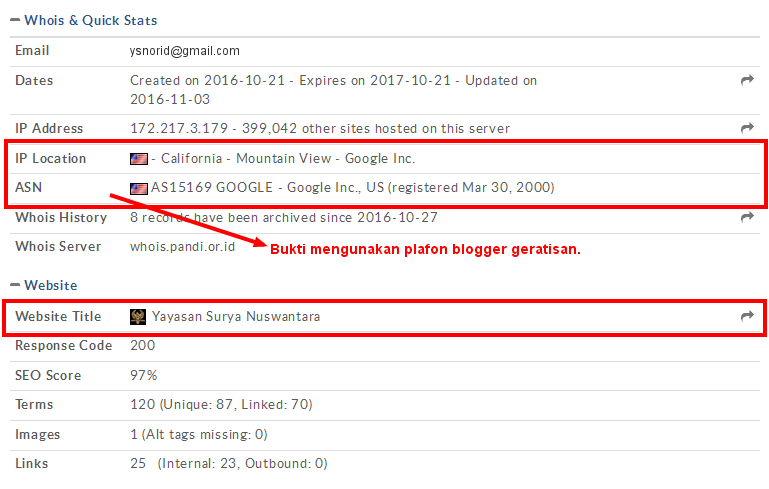Collapse the Website section

[x=15, y=285]
